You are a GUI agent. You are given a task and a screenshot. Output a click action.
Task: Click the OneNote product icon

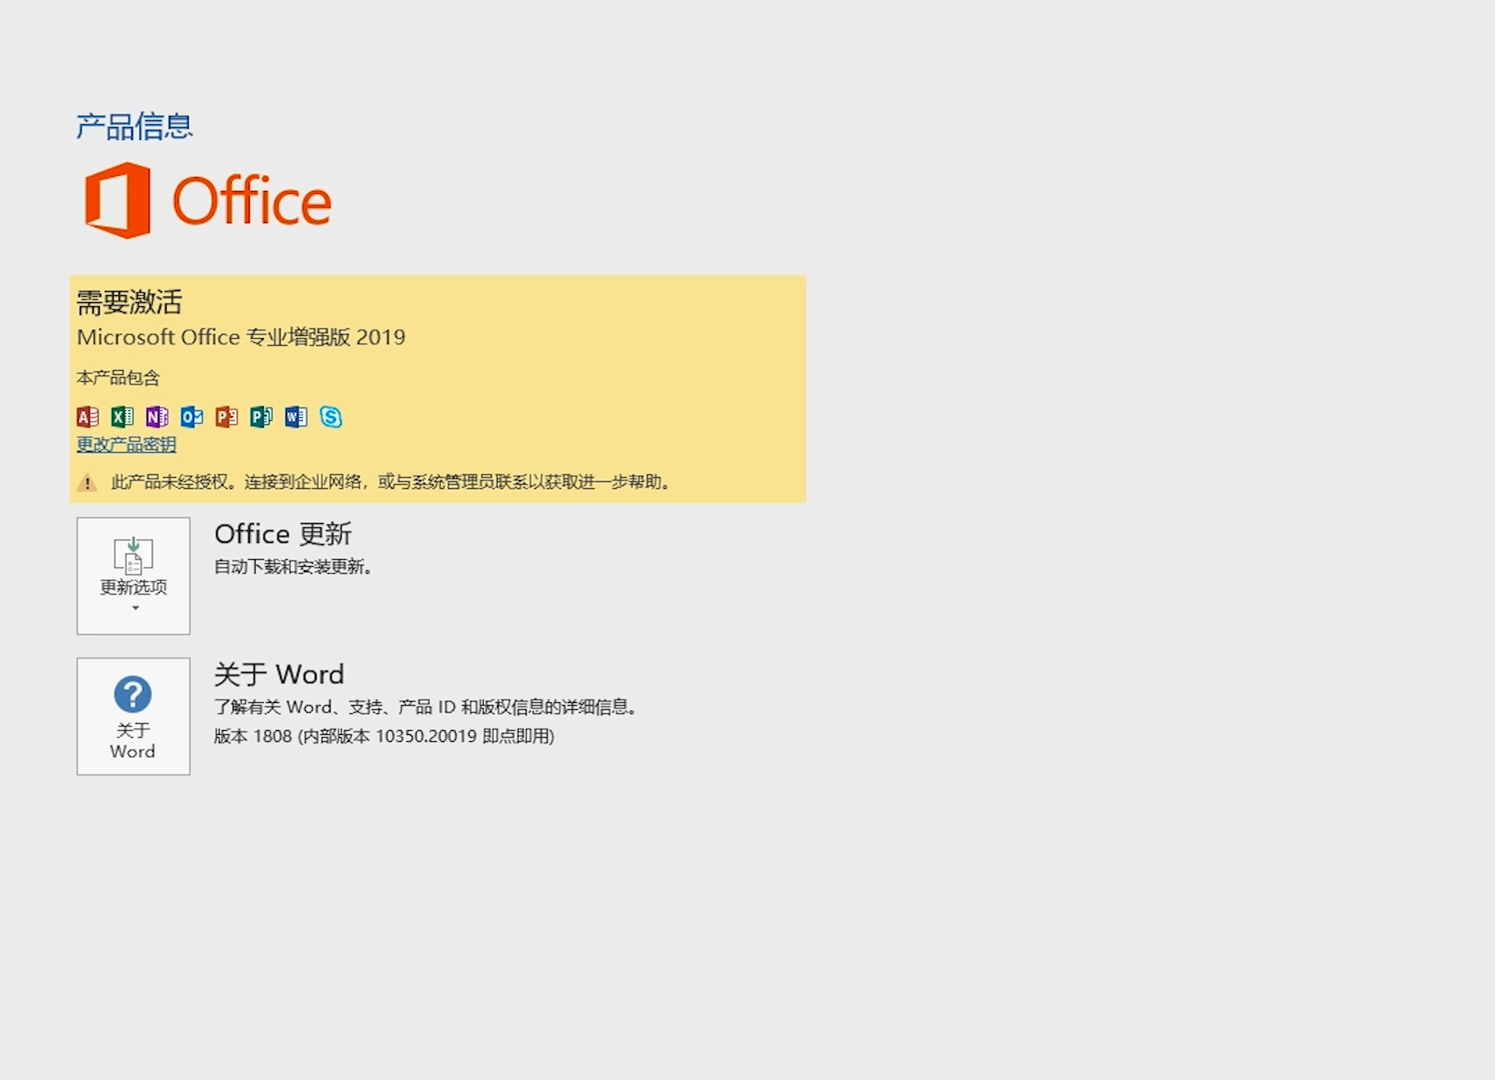click(x=156, y=417)
